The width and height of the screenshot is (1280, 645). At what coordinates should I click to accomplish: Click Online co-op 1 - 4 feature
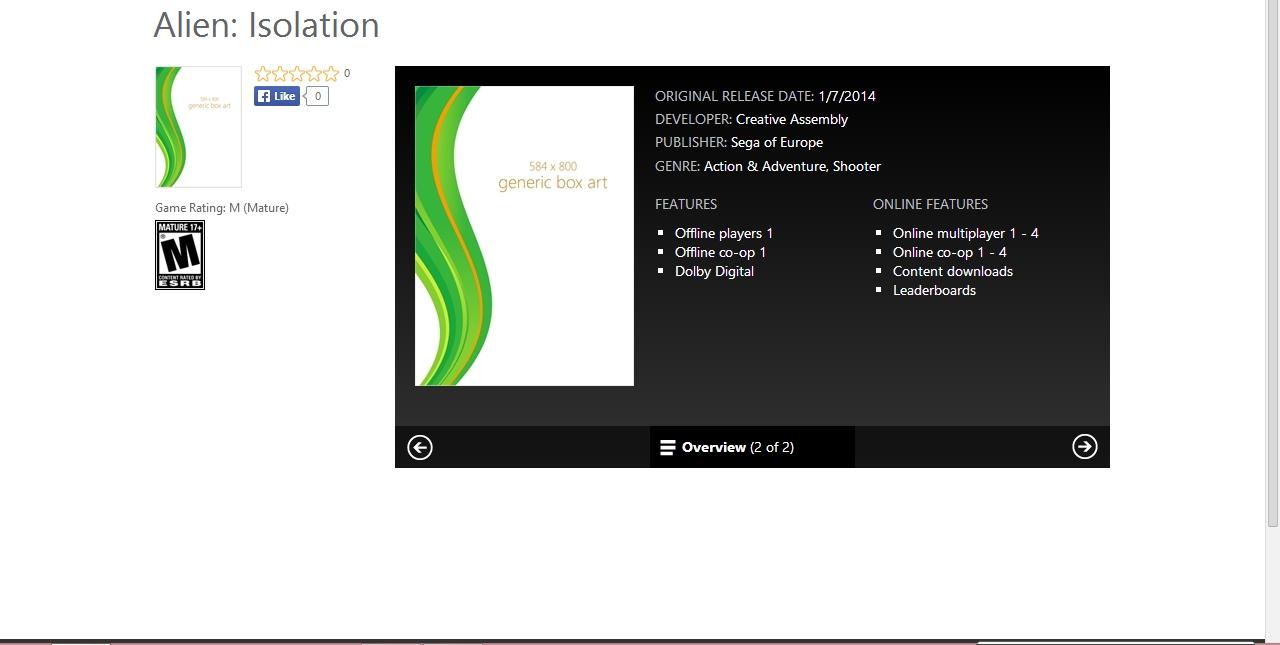point(950,252)
